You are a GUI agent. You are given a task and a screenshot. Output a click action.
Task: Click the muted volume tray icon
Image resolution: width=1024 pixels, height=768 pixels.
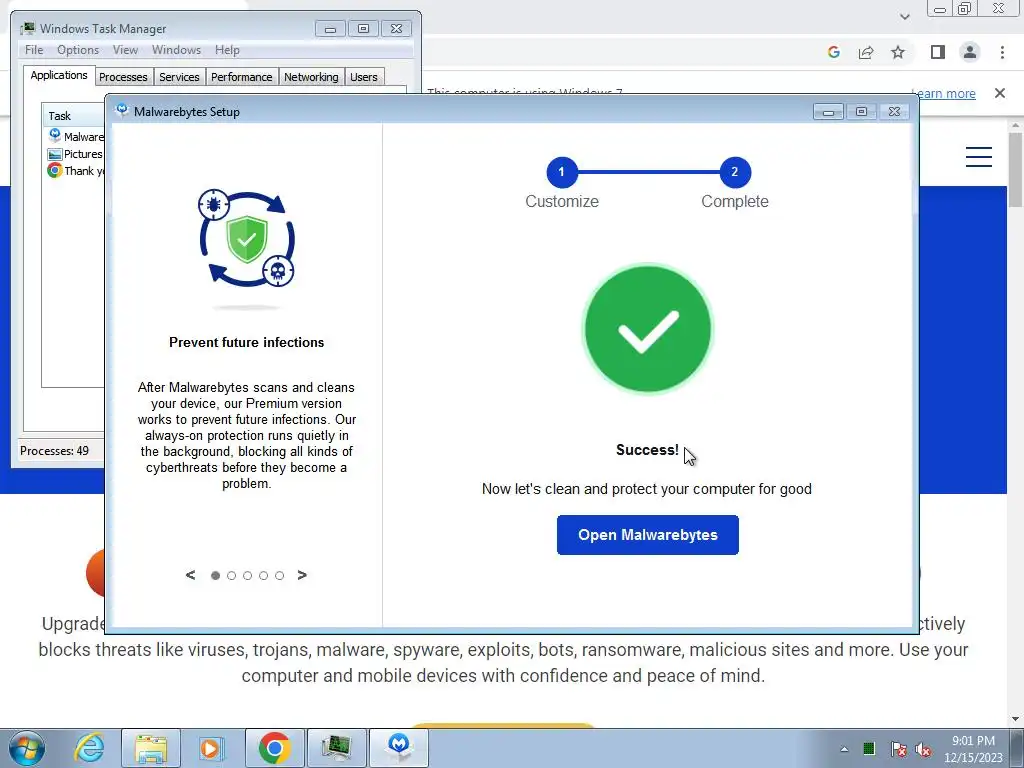point(923,749)
